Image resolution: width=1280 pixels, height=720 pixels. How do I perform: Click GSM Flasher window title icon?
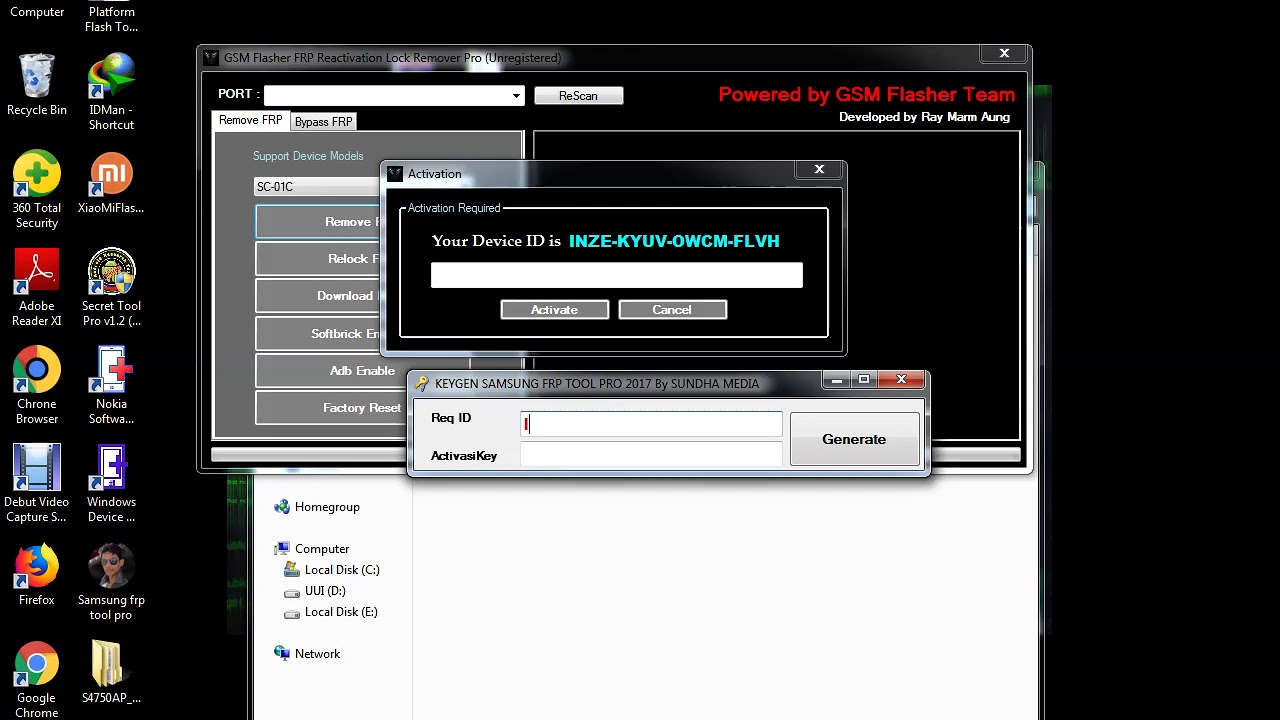coord(211,58)
